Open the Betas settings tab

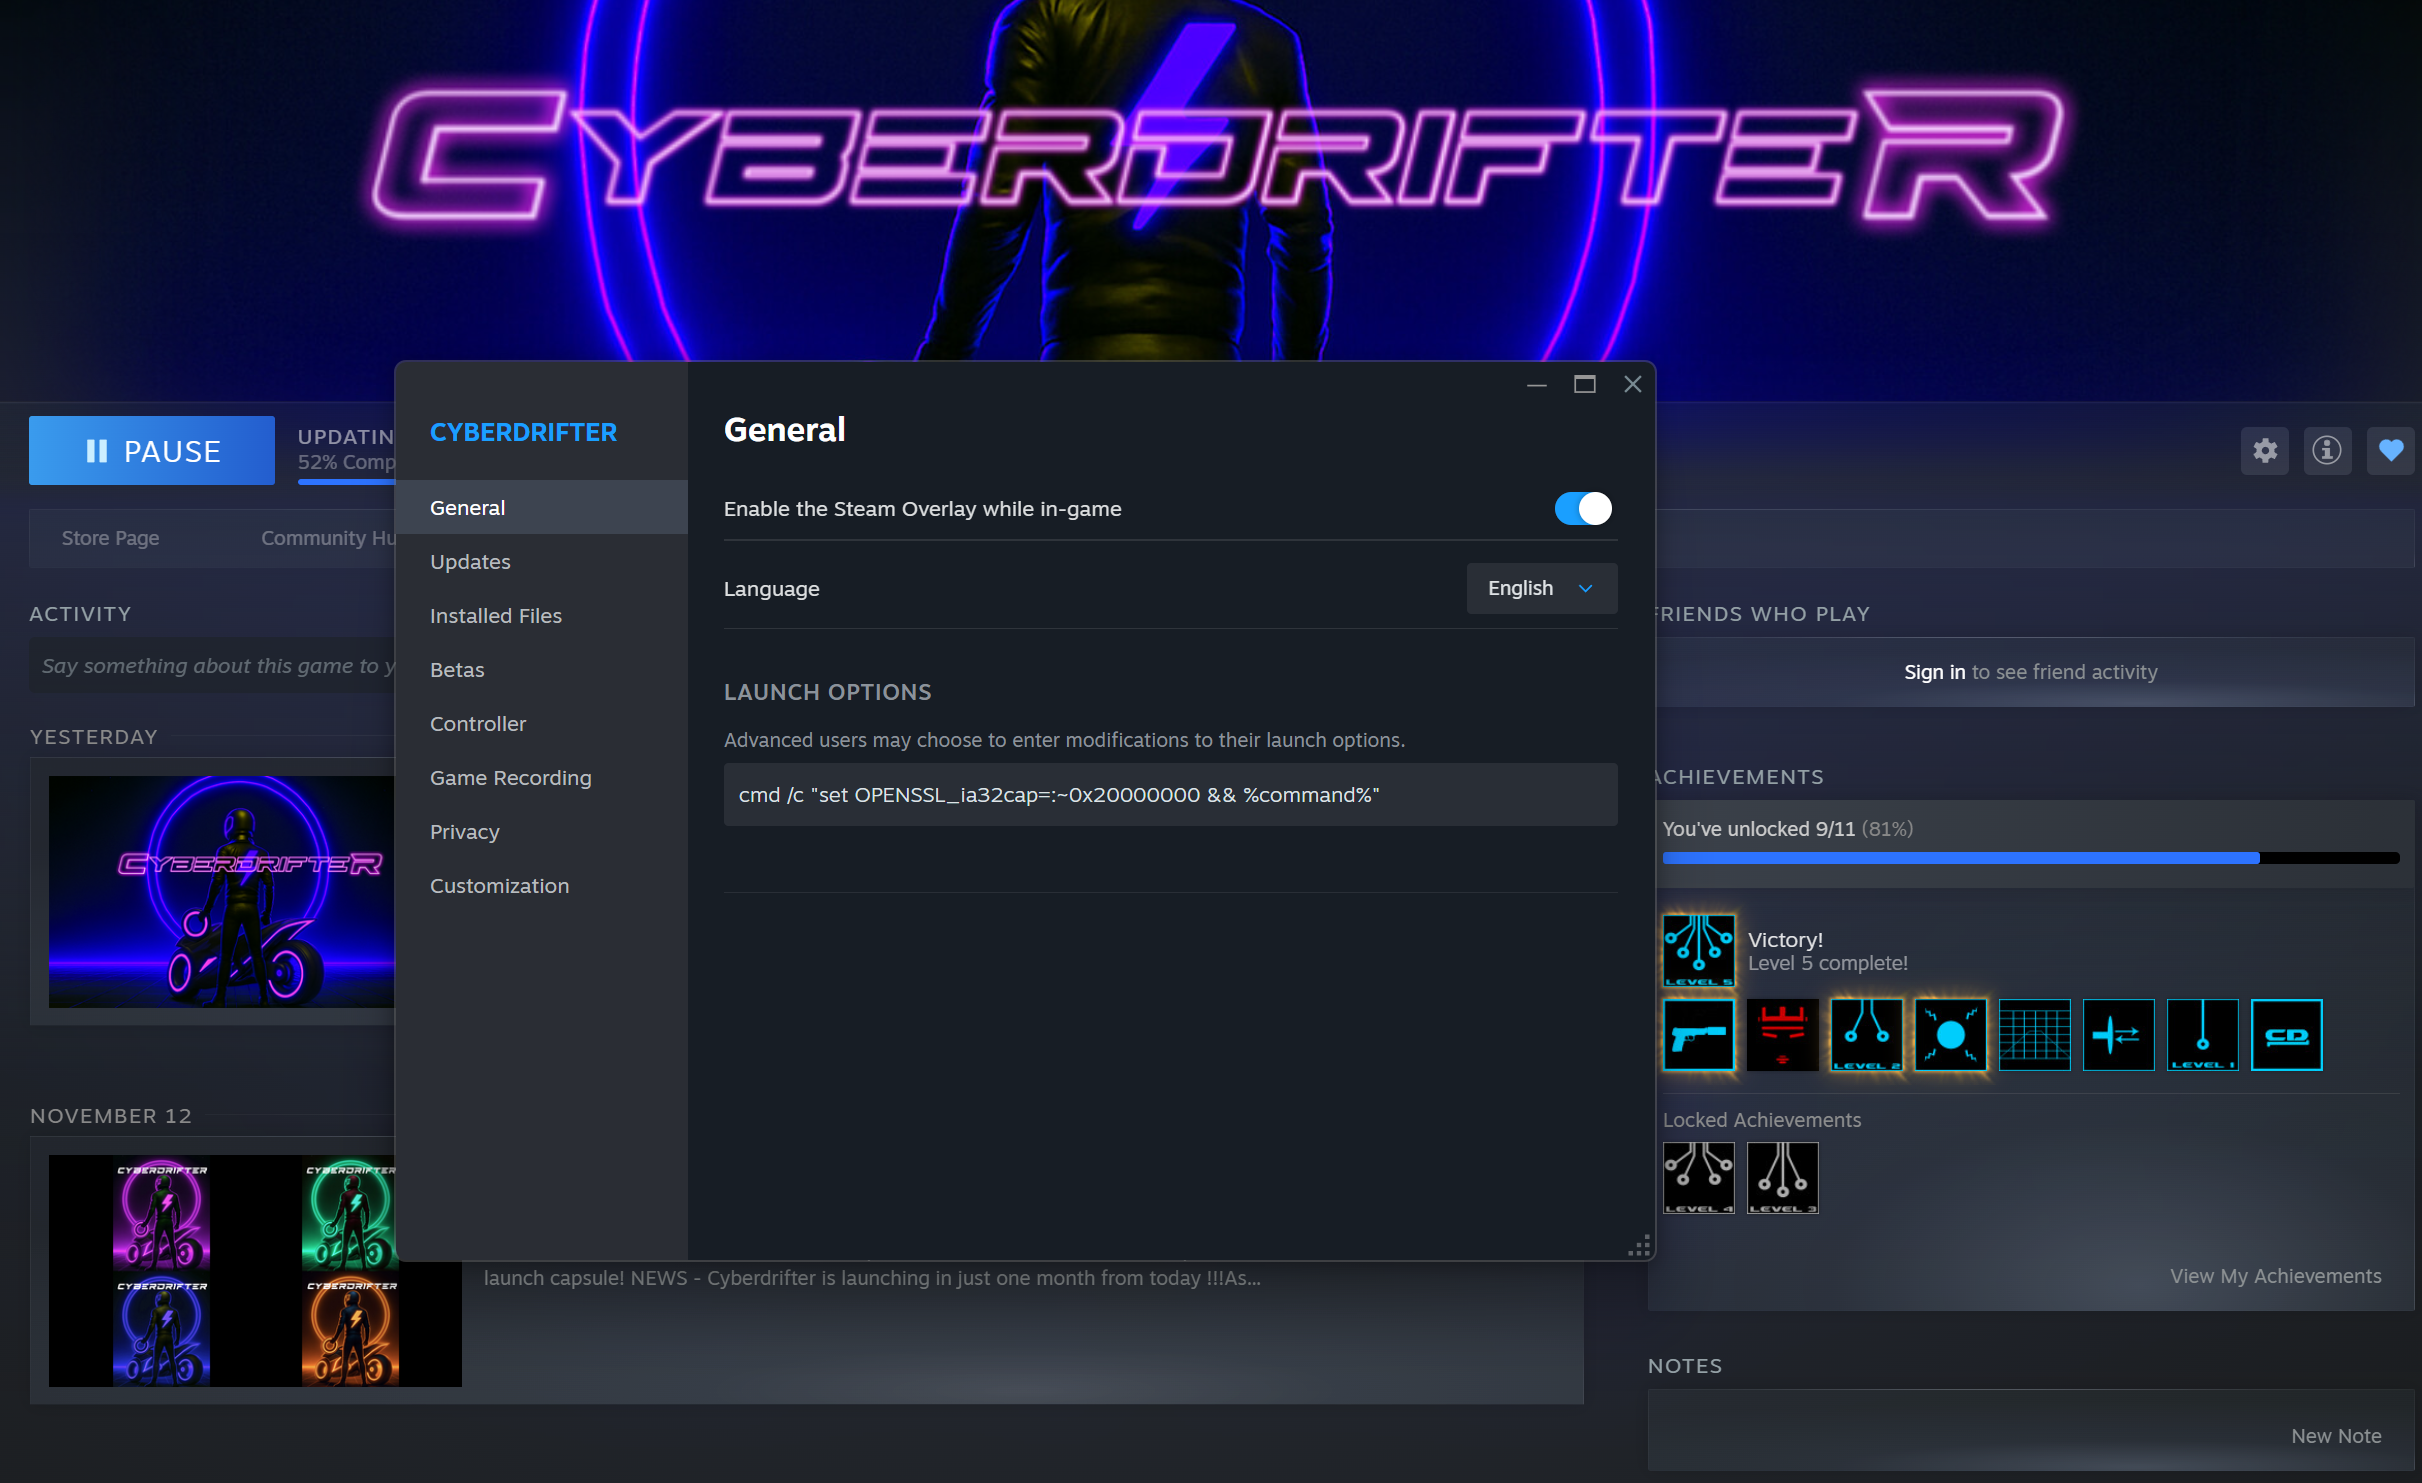pos(542,670)
